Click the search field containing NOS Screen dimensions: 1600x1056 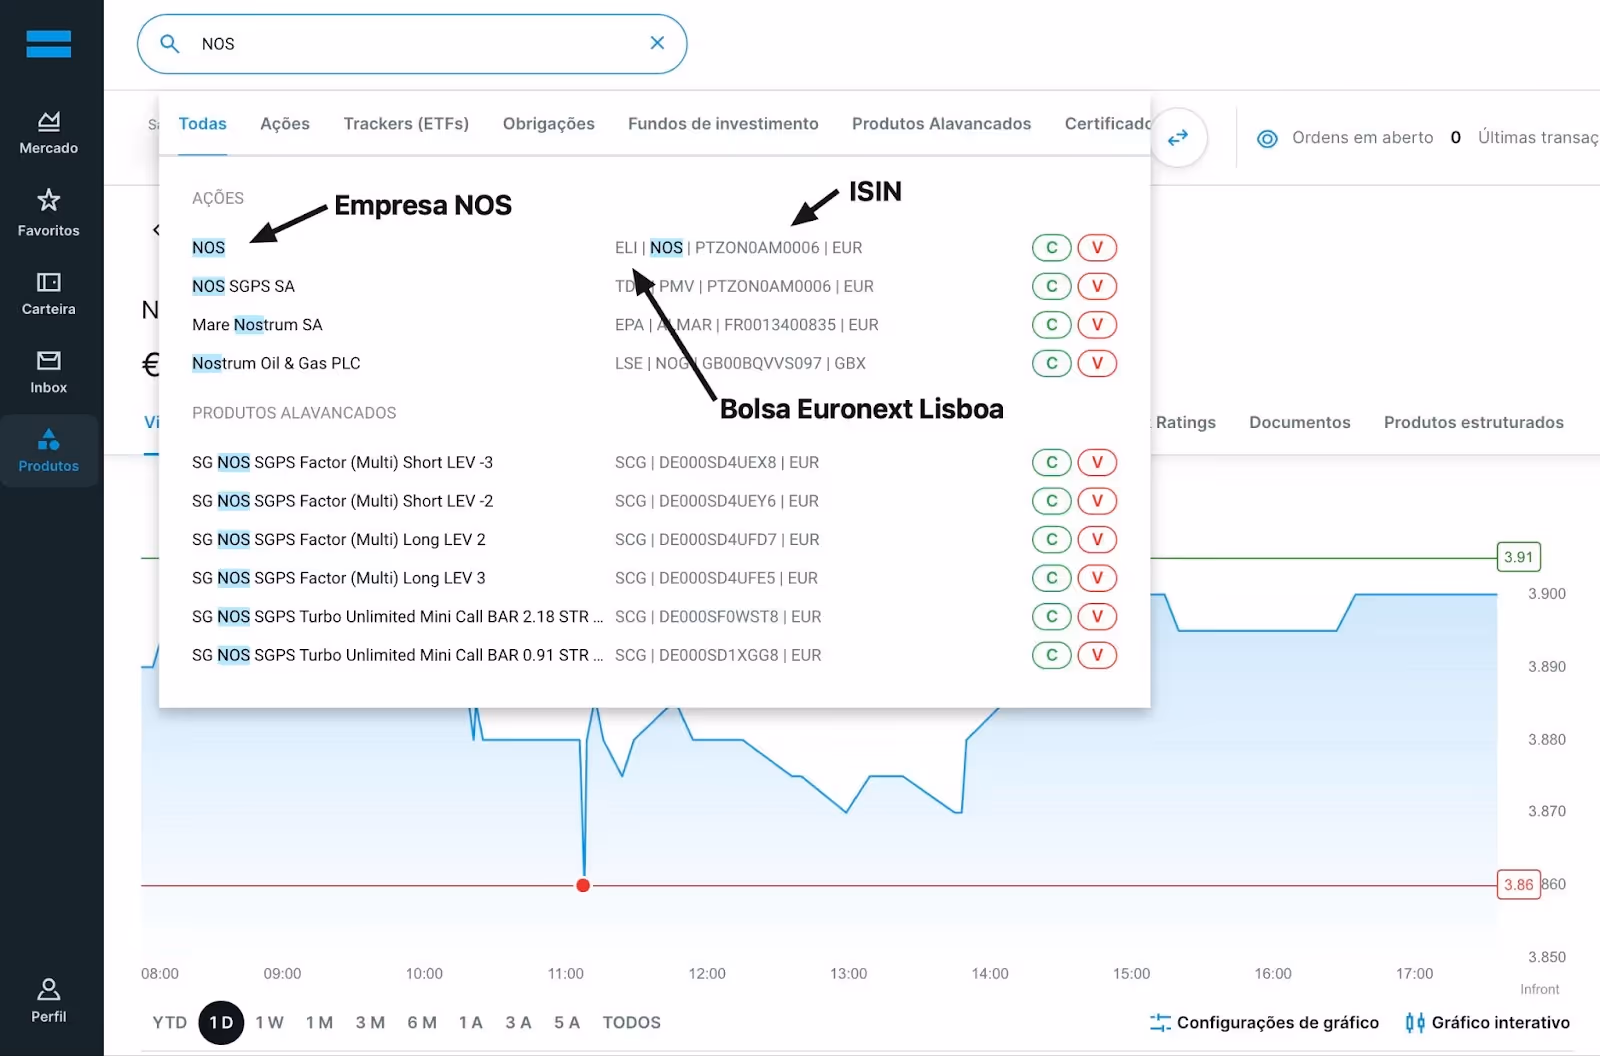tap(412, 44)
